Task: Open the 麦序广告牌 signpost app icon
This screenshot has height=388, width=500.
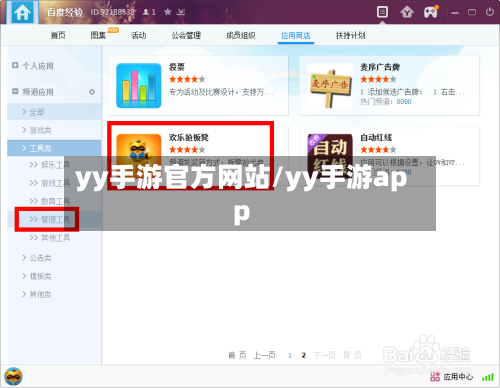Action: pos(330,85)
